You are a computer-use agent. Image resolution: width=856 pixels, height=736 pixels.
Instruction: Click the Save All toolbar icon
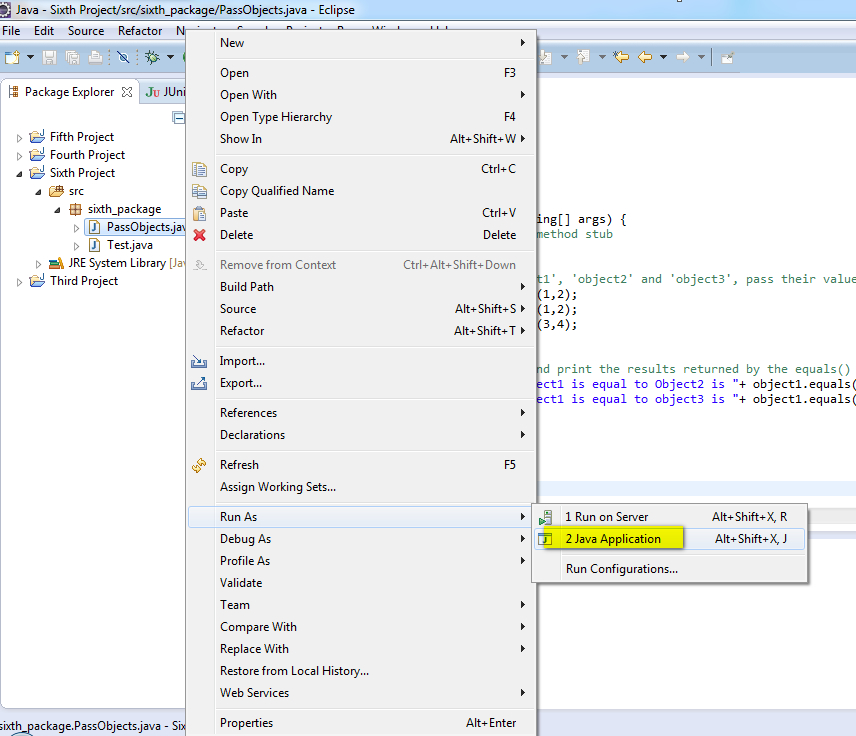[72, 57]
